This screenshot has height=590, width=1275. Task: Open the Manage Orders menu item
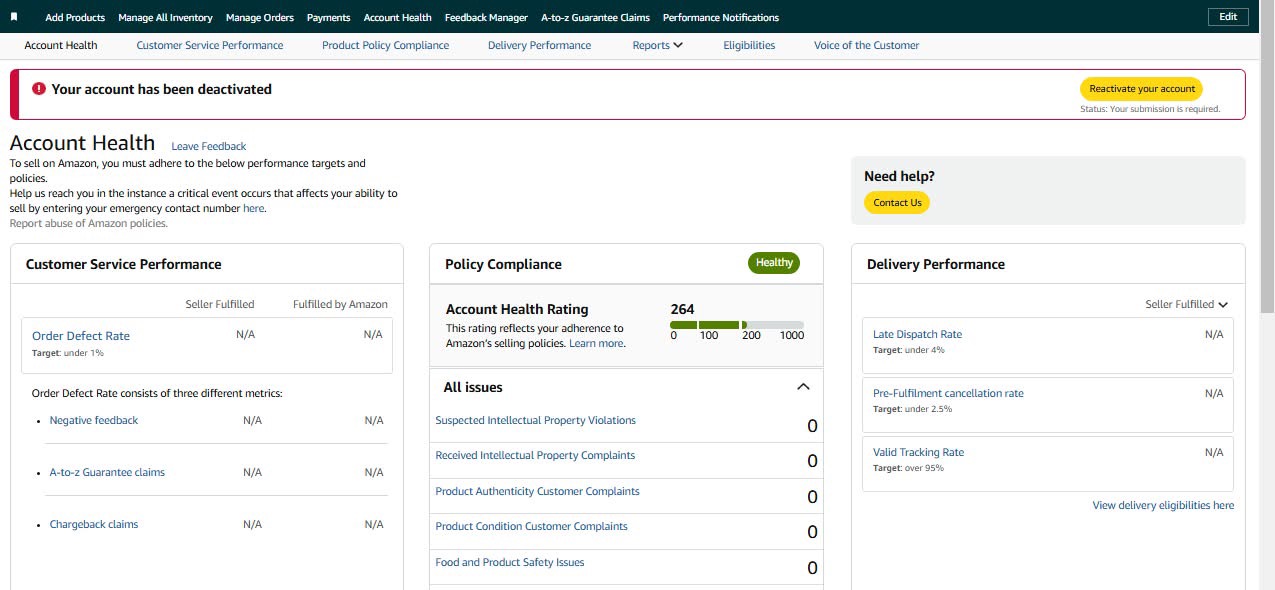[260, 17]
